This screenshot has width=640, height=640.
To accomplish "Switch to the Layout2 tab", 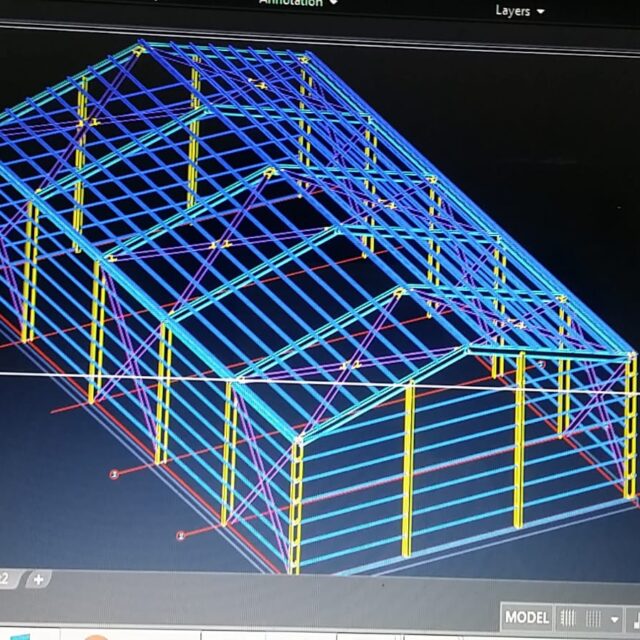I will pyautogui.click(x=5, y=579).
